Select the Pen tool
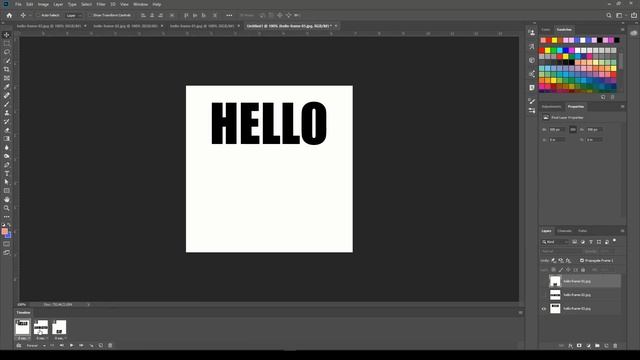This screenshot has height=360, width=640. pyautogui.click(x=7, y=165)
